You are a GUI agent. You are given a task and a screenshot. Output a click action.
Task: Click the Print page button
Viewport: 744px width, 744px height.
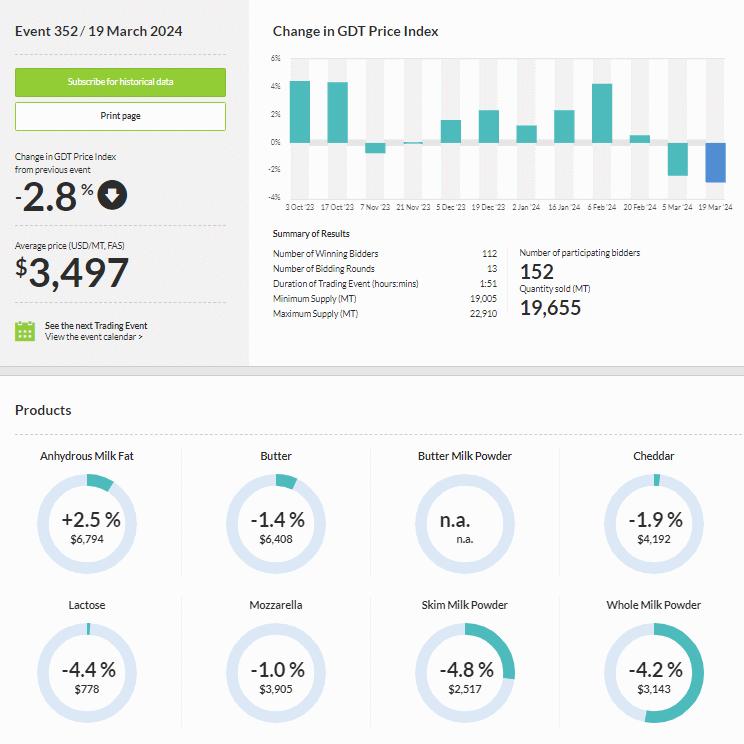pos(121,116)
